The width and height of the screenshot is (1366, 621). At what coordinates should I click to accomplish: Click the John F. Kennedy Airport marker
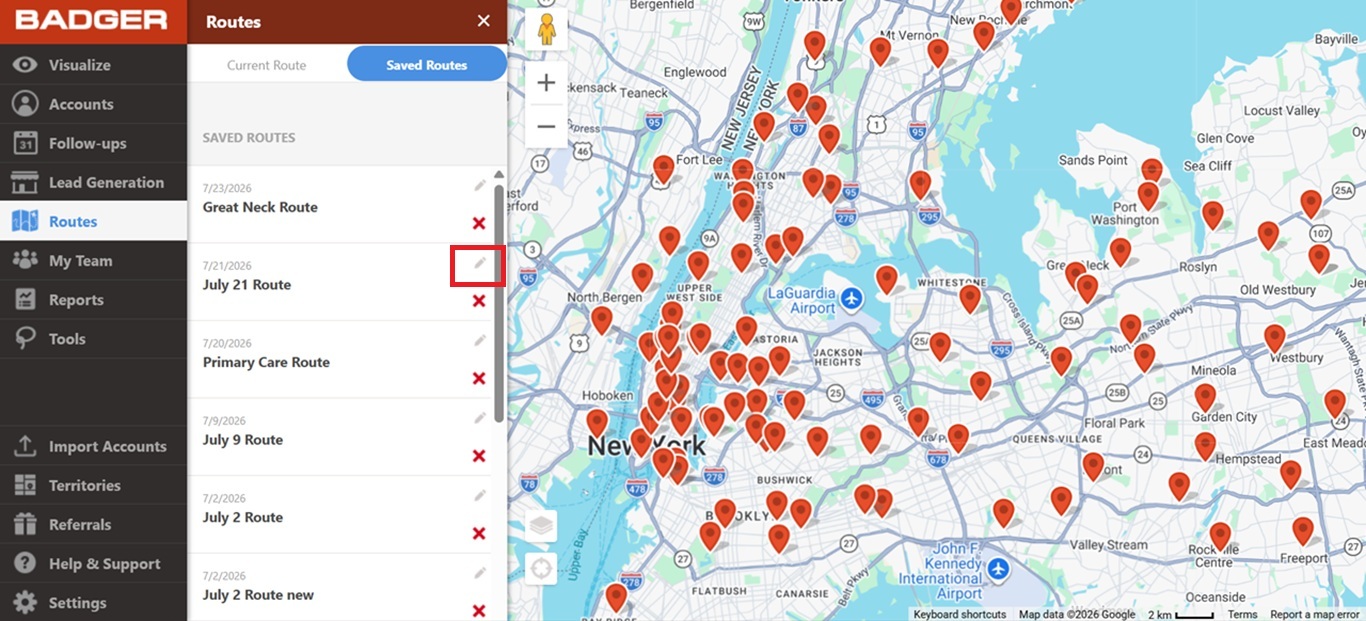pos(998,568)
